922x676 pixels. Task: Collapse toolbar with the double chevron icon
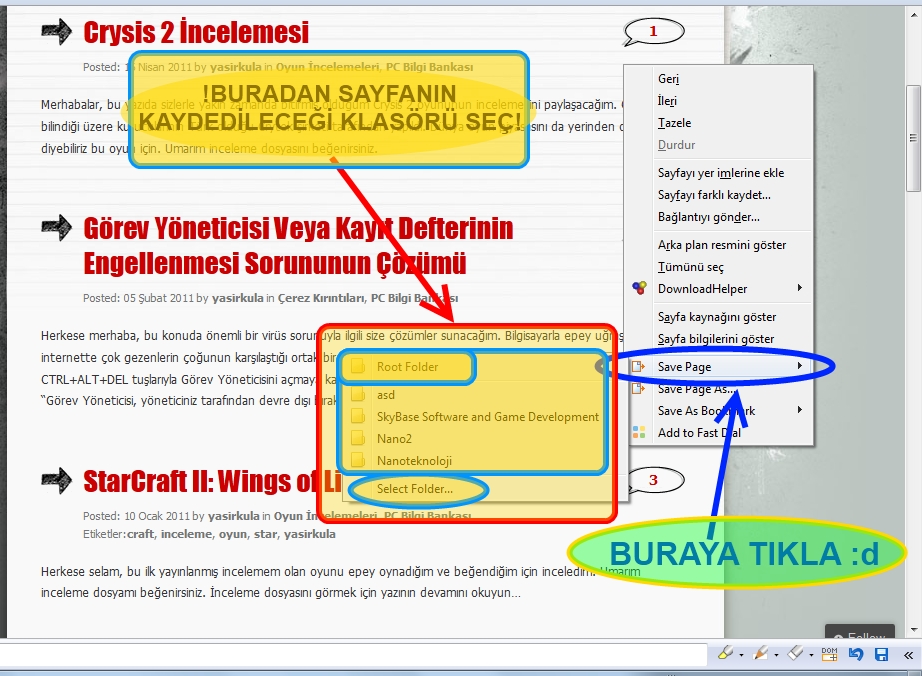coord(908,654)
